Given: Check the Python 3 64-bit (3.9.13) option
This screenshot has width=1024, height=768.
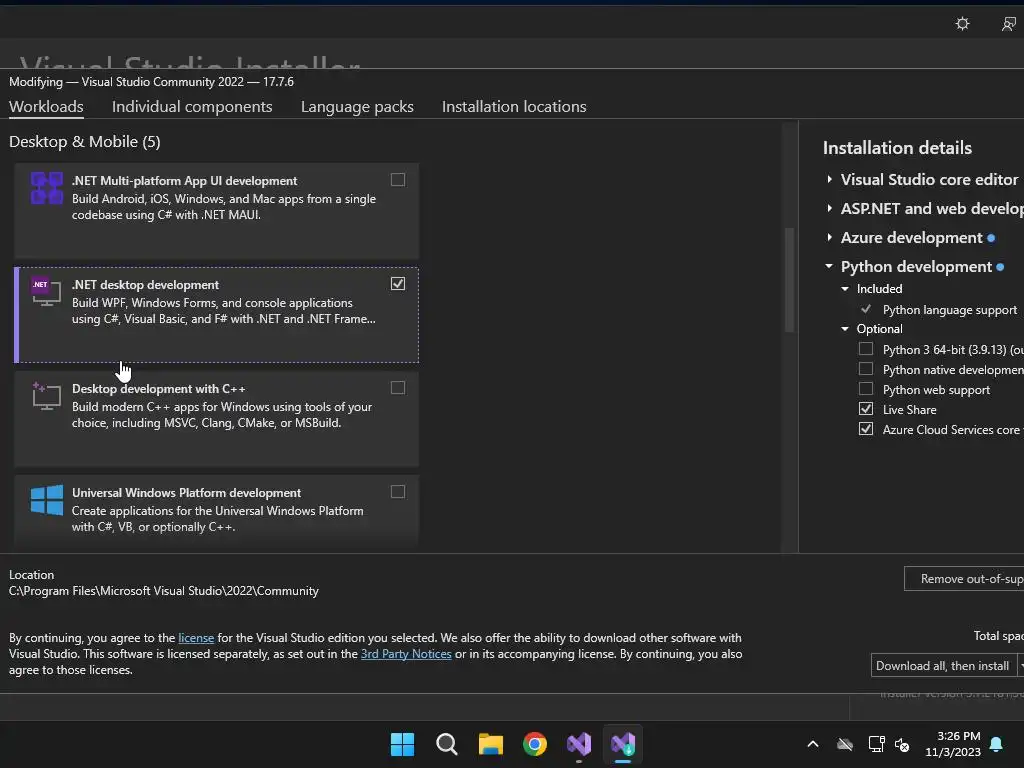Looking at the screenshot, I should (866, 349).
